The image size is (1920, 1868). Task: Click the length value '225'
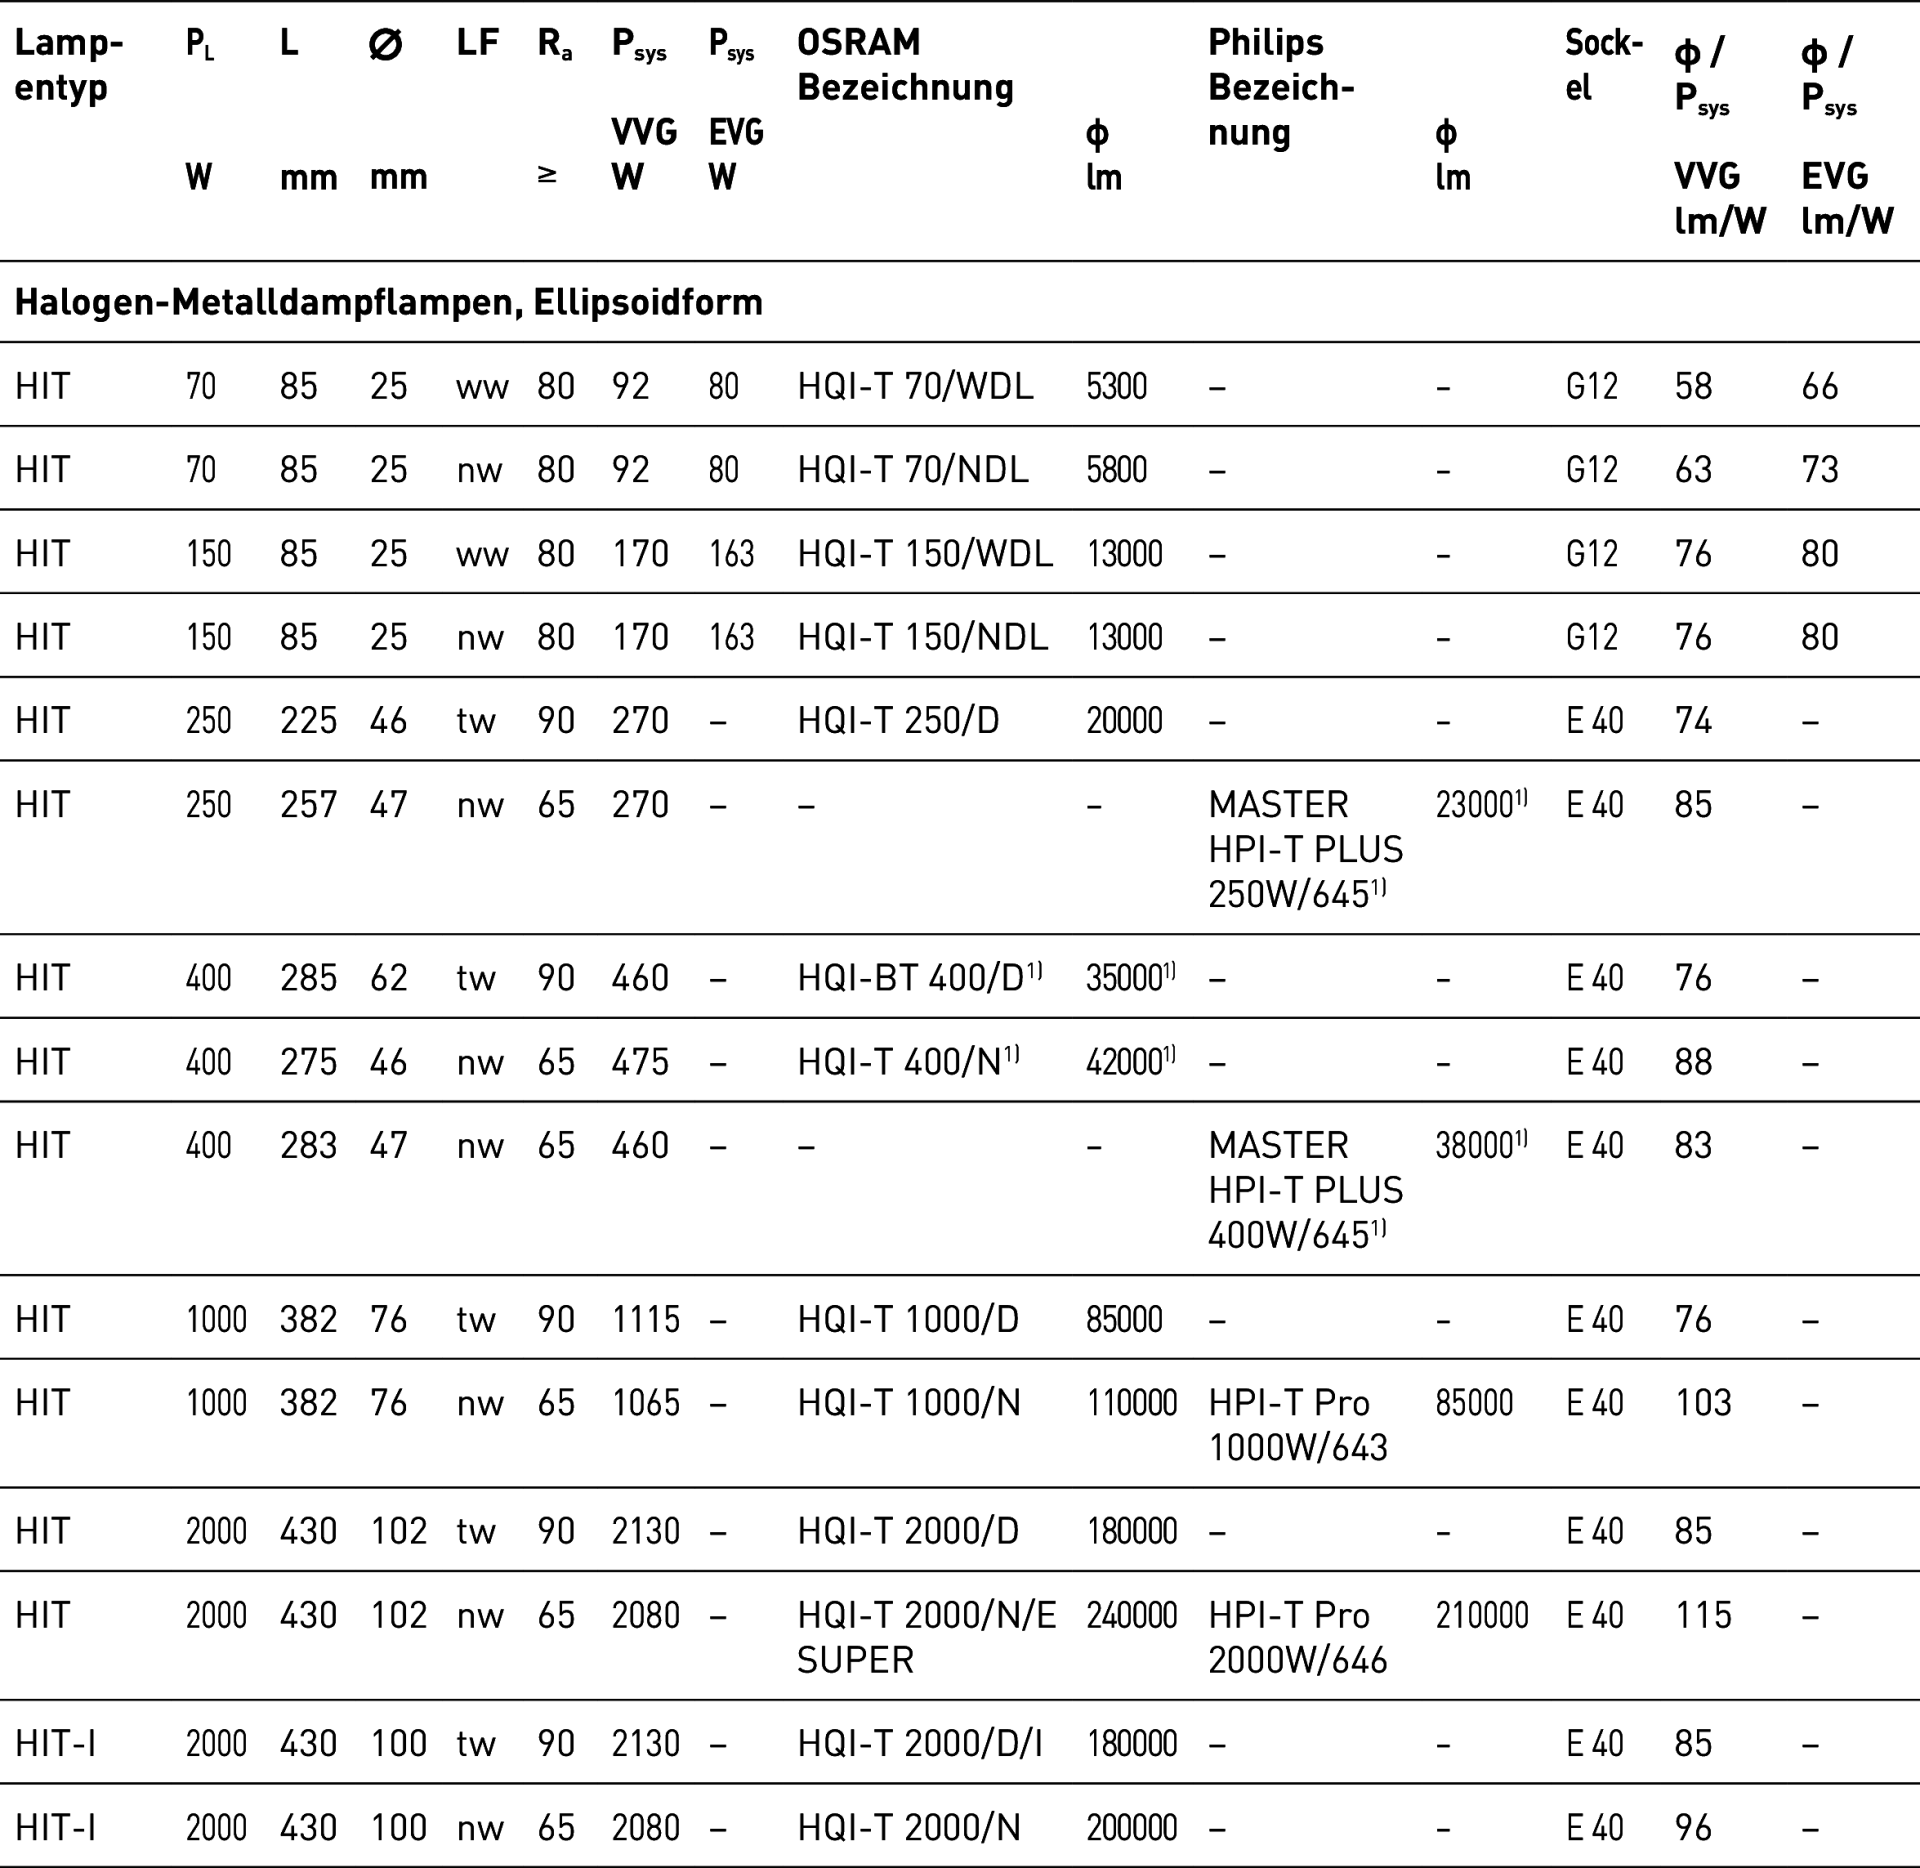[309, 721]
